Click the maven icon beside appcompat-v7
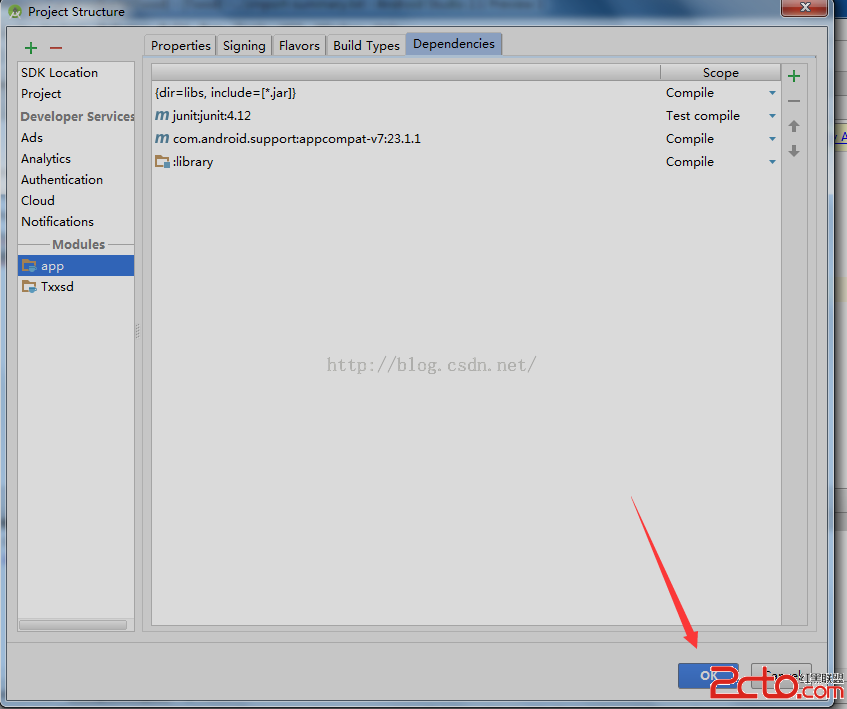847x709 pixels. [x=162, y=138]
